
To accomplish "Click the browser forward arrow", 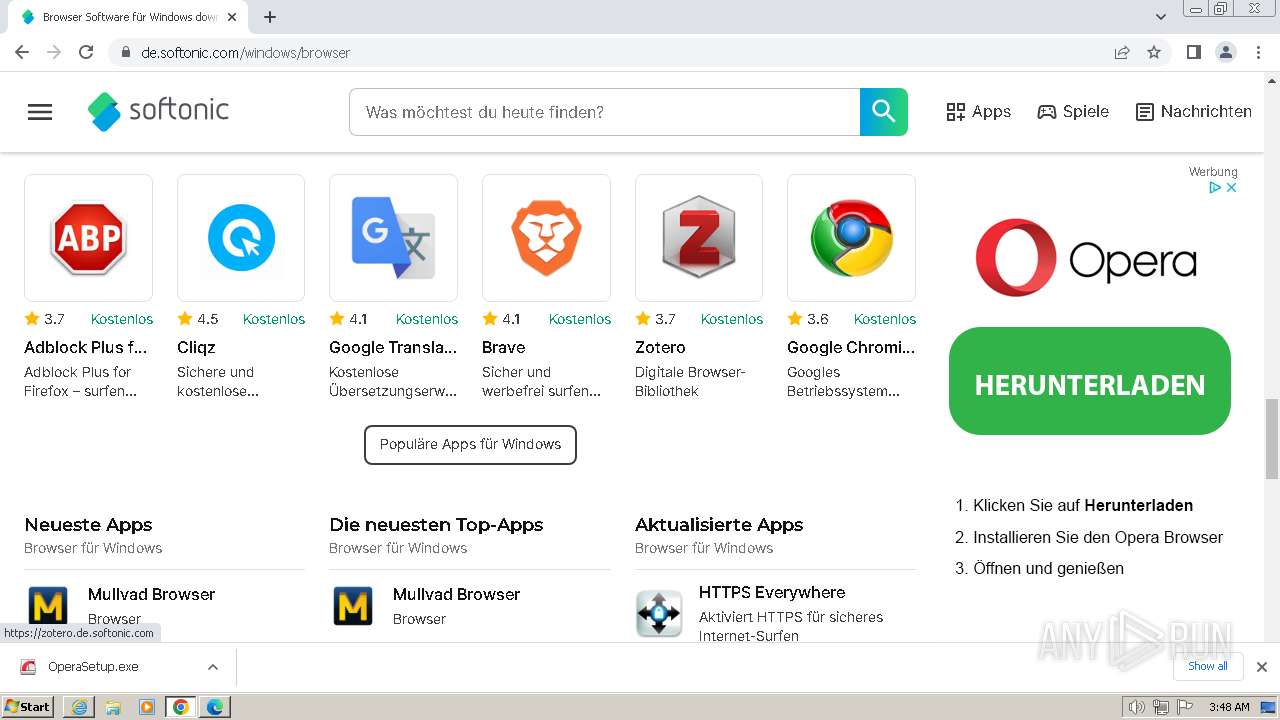I will pos(54,52).
